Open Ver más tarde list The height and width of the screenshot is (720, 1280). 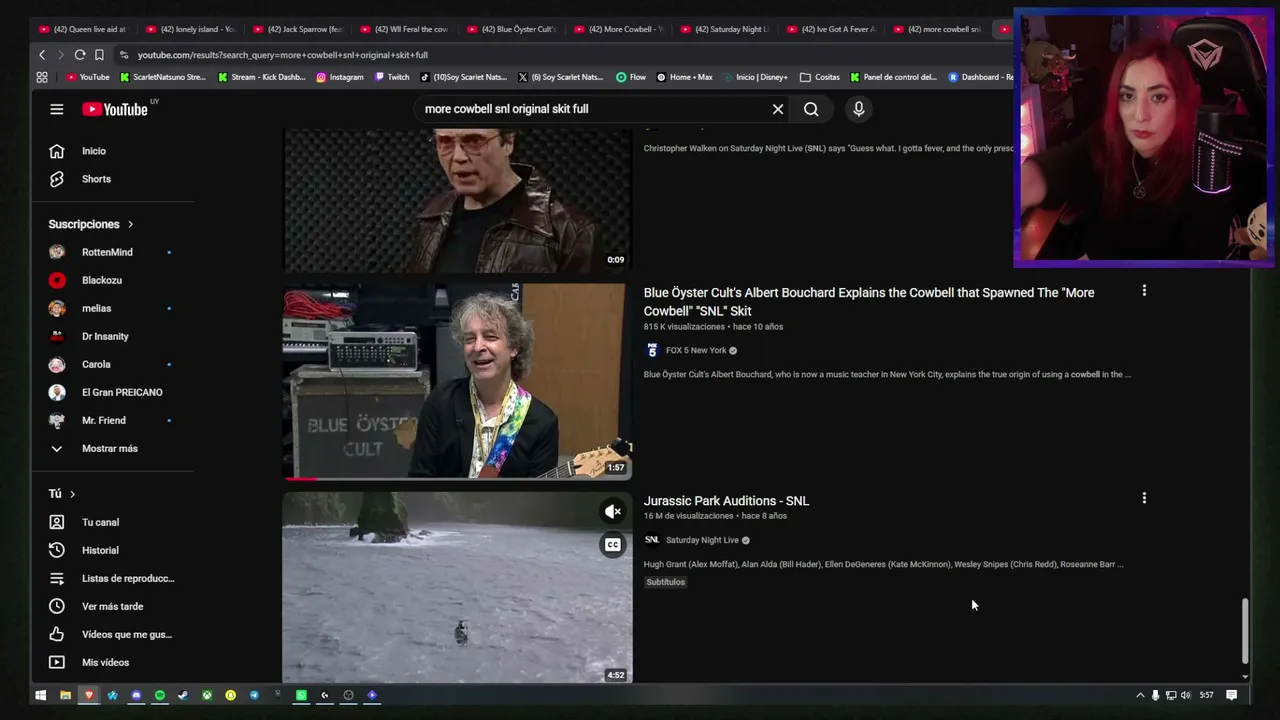pyautogui.click(x=112, y=606)
